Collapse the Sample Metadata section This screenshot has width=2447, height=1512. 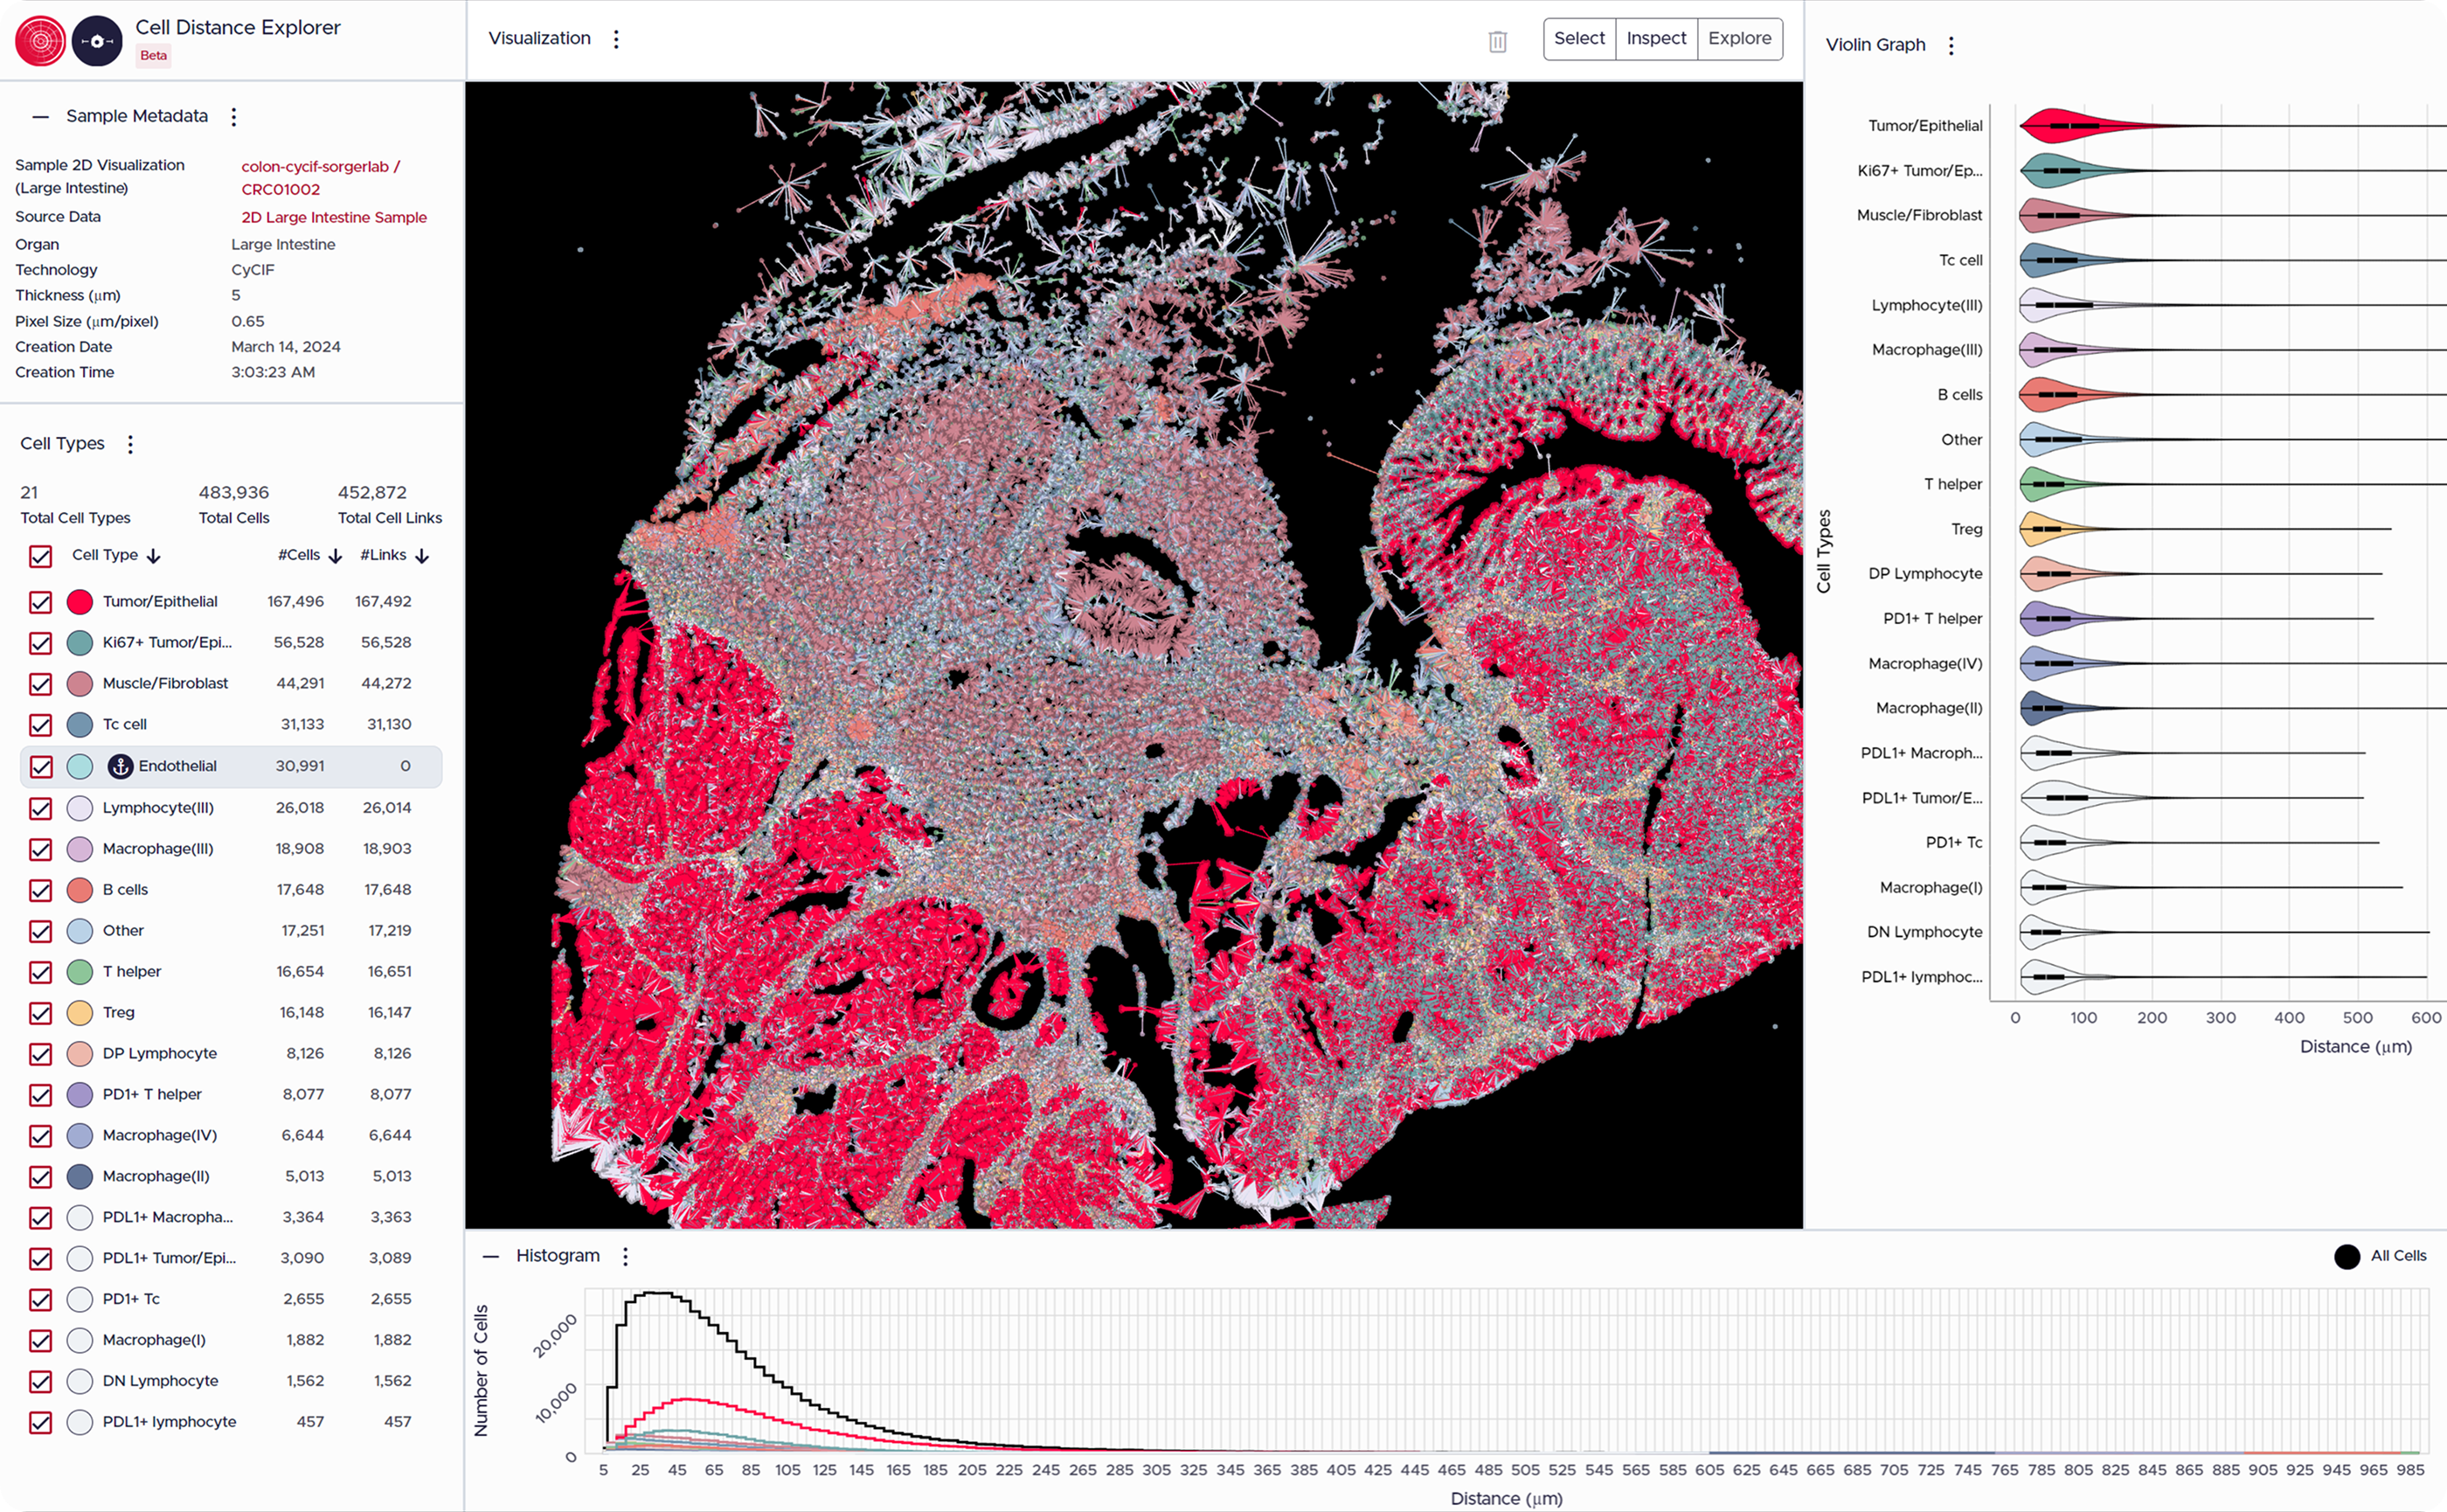point(40,117)
